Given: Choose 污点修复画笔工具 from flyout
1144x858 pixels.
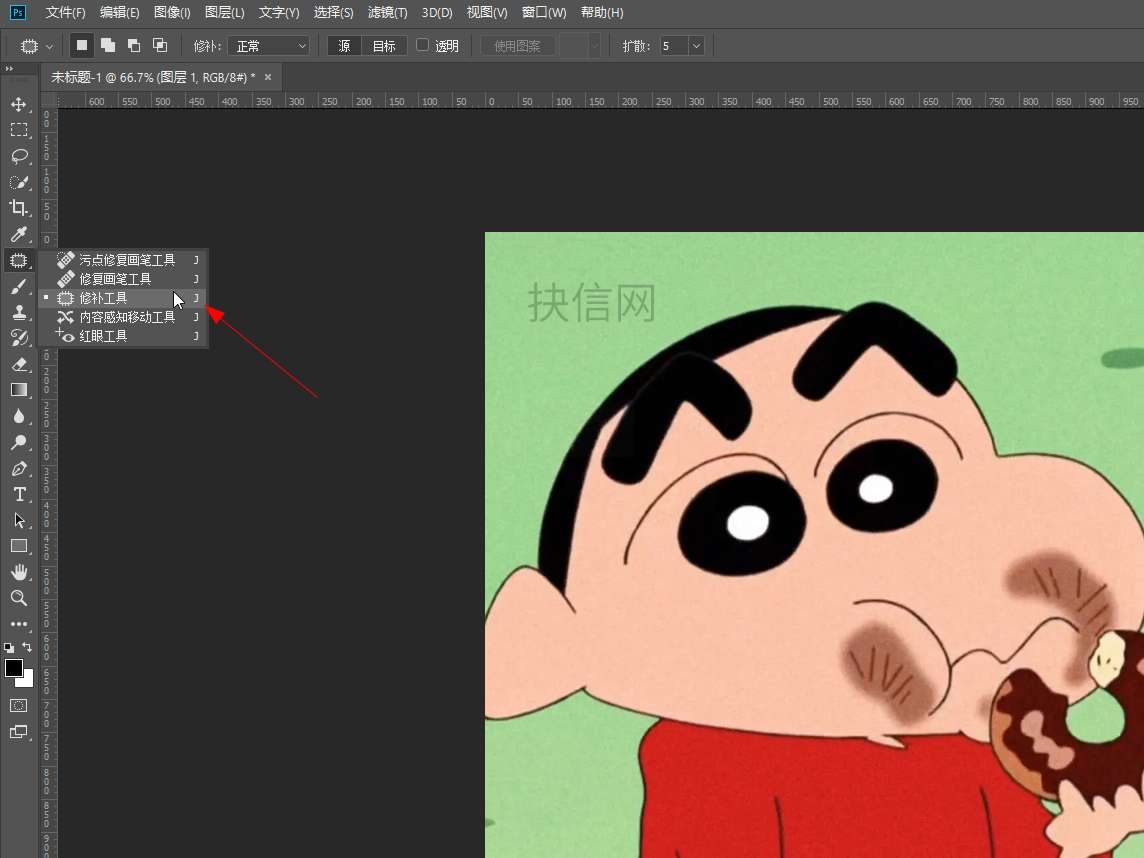Looking at the screenshot, I should point(123,260).
